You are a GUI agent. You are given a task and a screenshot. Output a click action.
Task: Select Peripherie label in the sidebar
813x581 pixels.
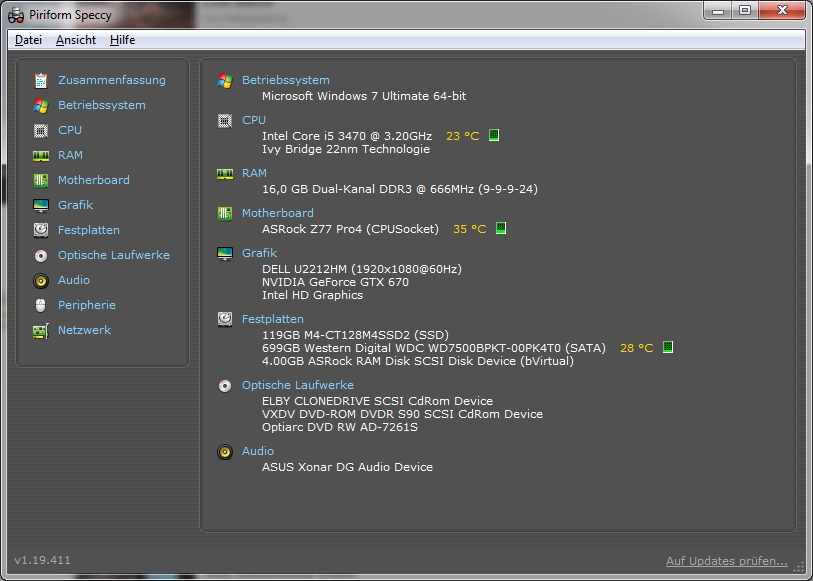pyautogui.click(x=87, y=305)
